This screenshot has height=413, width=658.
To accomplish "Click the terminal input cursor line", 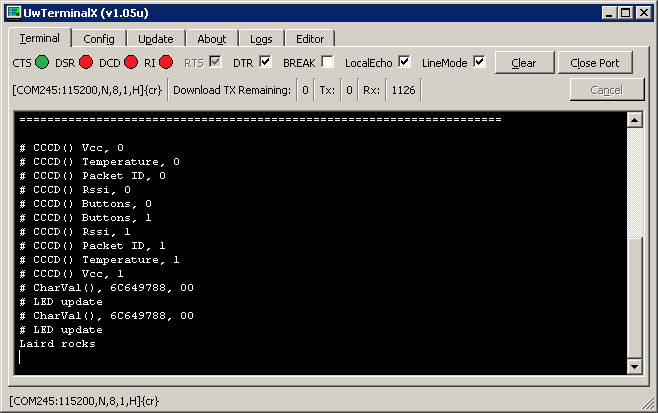I will coord(20,357).
